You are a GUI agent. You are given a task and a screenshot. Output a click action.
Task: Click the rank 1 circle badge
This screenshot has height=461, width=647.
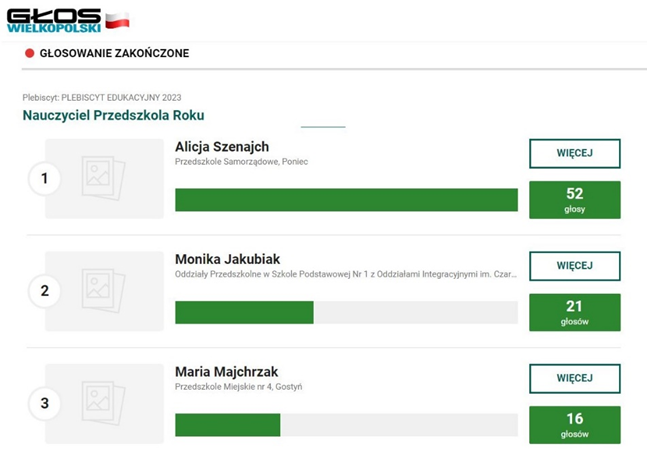[44, 179]
